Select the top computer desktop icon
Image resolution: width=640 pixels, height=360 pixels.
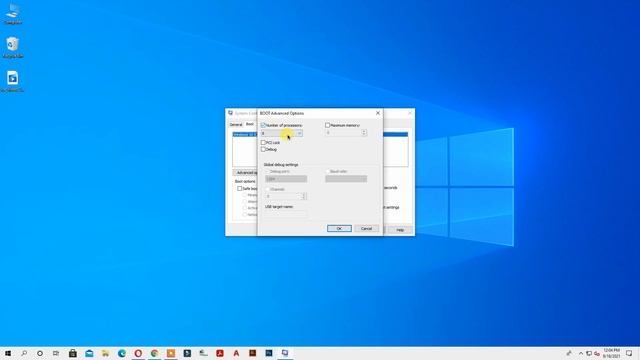tap(12, 13)
